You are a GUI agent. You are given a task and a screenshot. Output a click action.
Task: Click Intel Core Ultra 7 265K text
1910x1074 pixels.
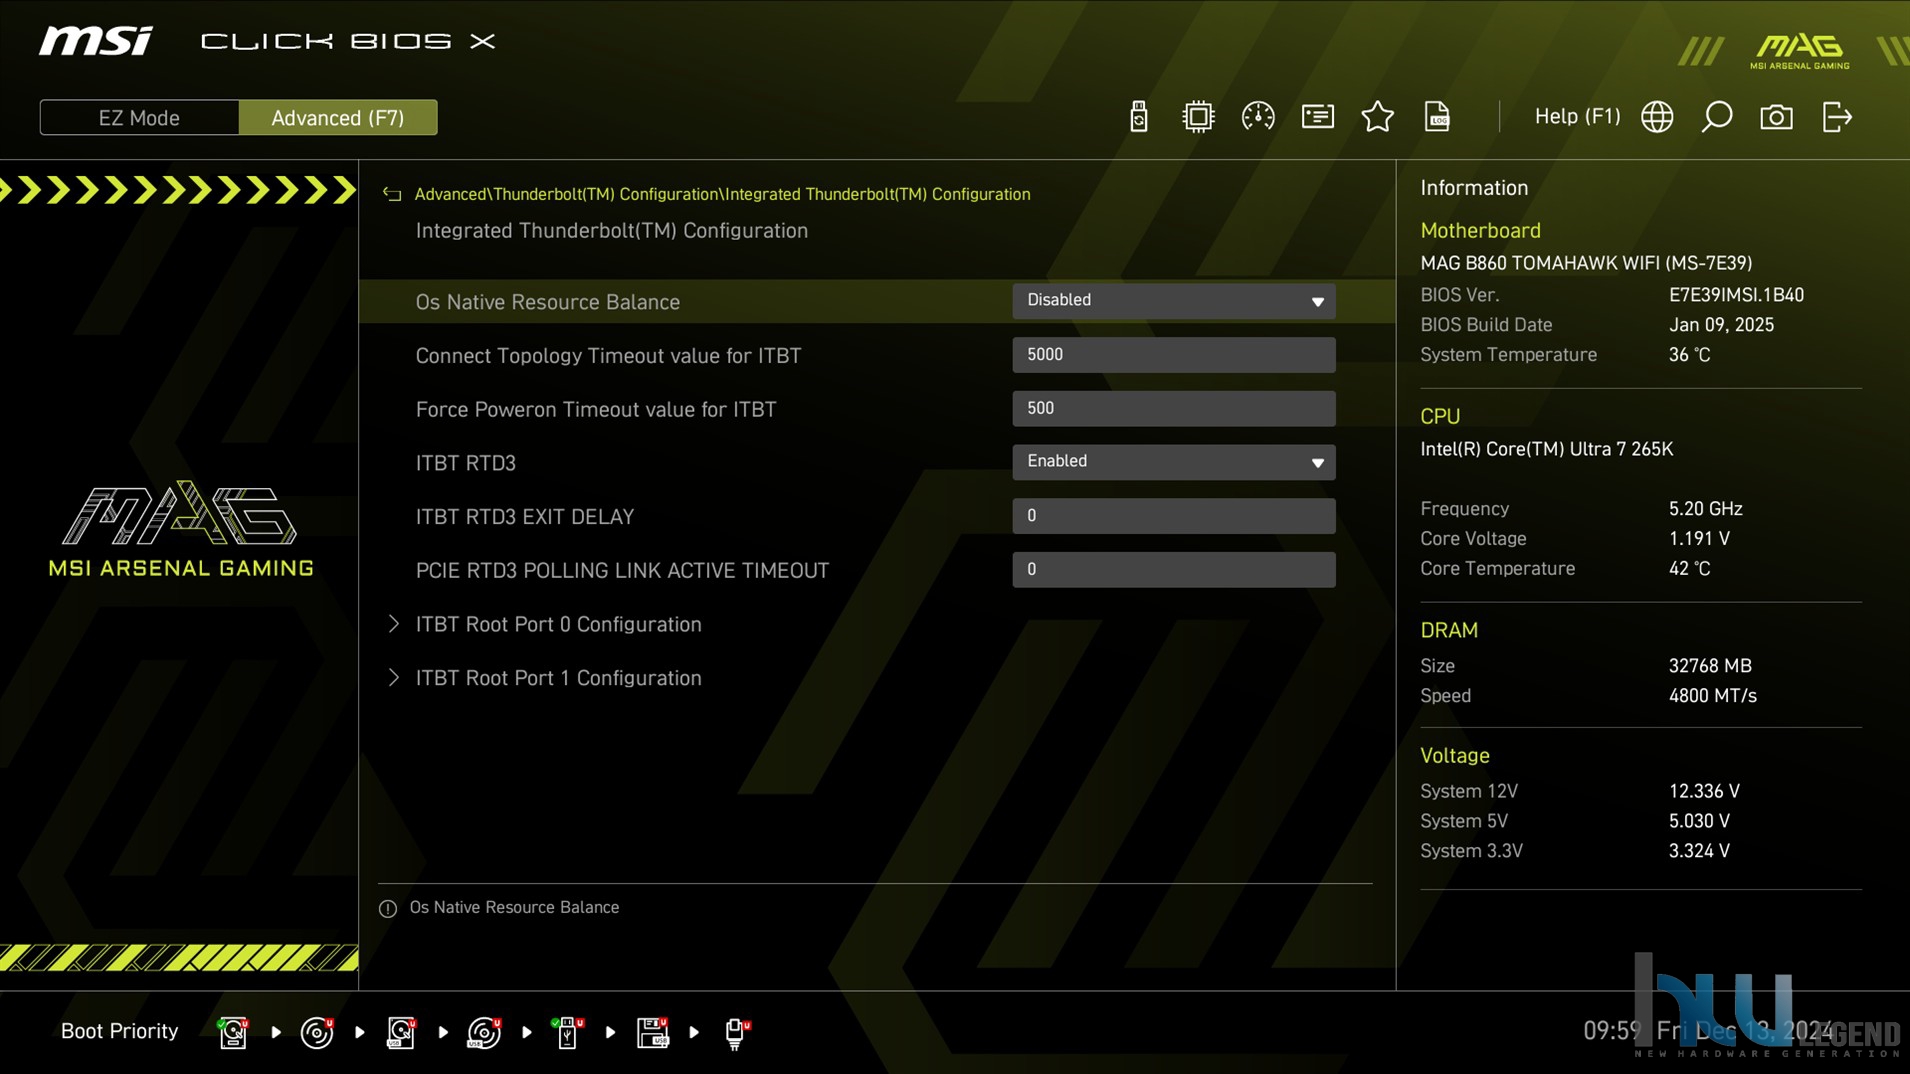1546,449
